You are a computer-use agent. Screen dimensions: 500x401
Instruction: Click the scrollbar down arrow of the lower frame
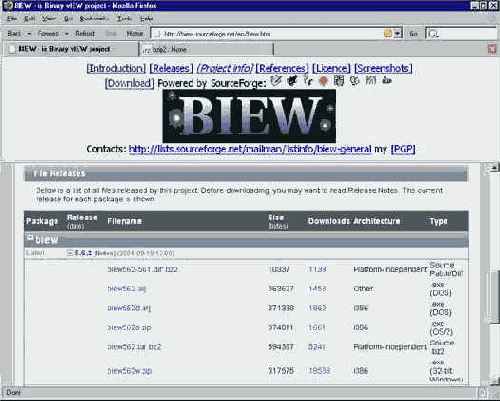pos(494,382)
